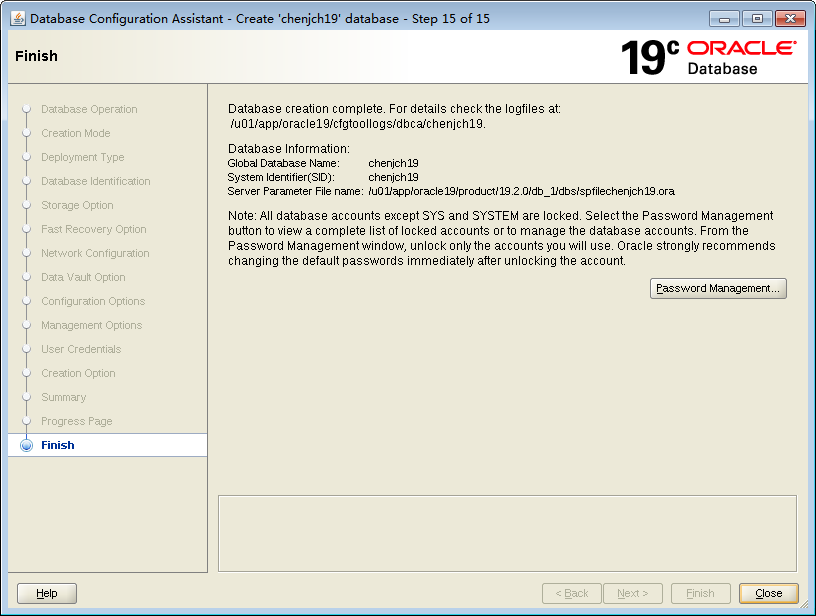Click the Progress Page step marker dot

pos(26,421)
